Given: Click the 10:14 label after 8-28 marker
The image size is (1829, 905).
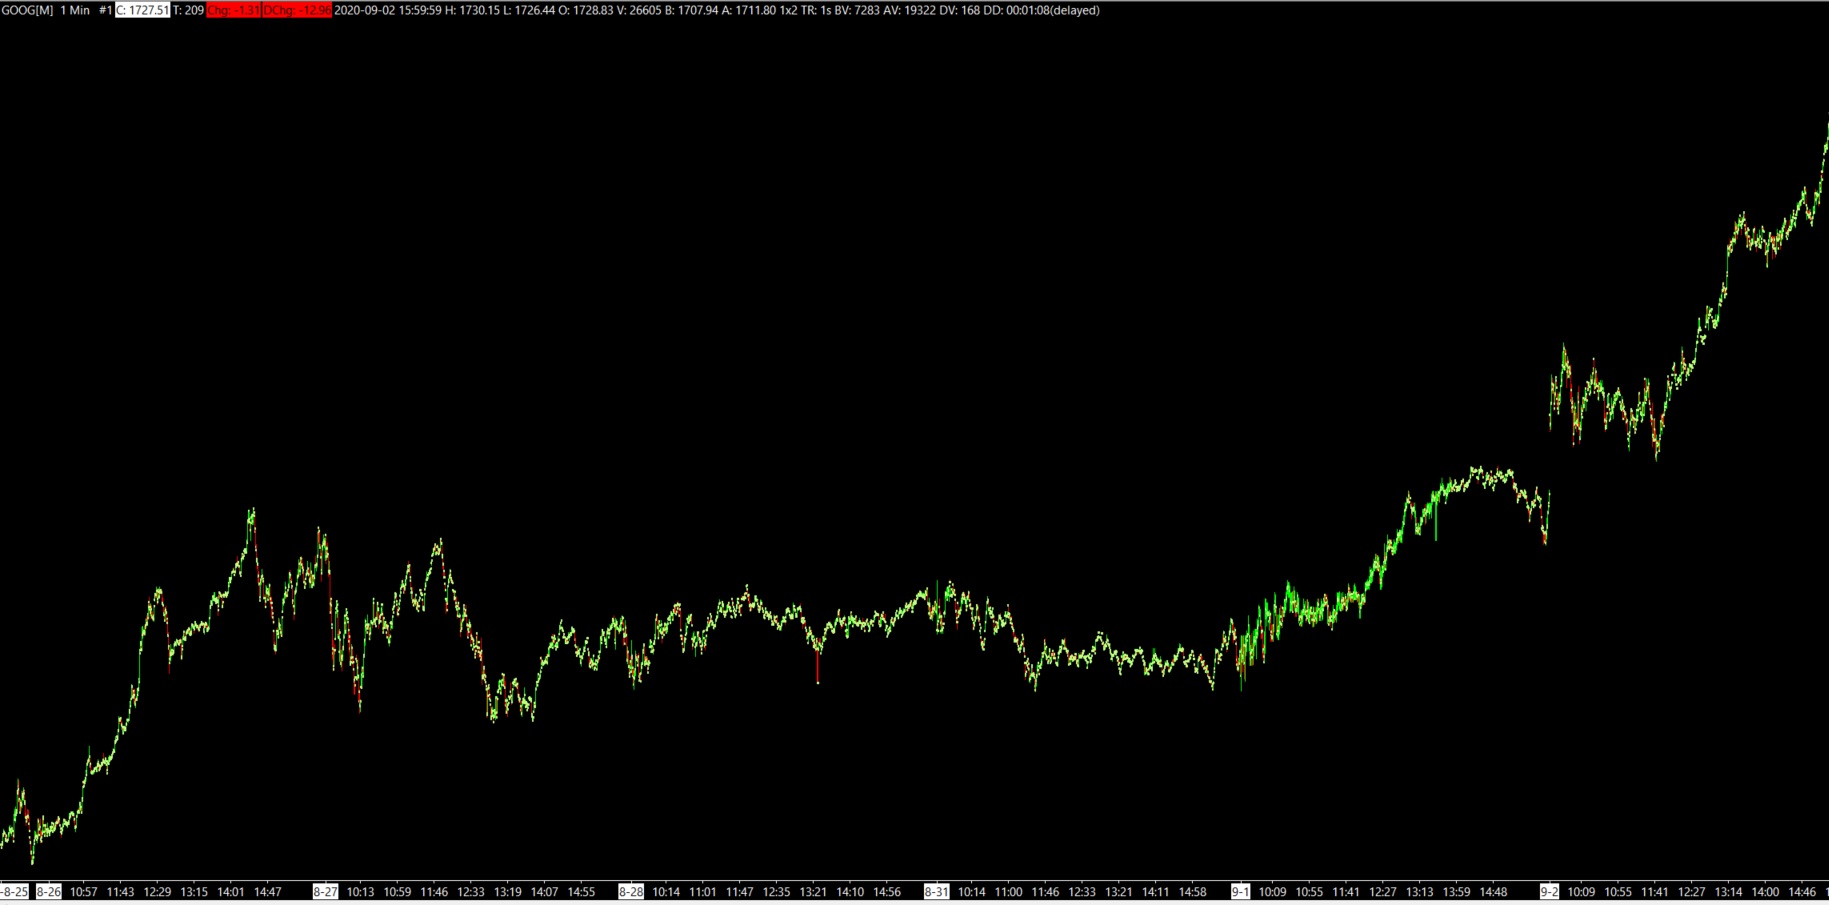Looking at the screenshot, I should point(666,892).
